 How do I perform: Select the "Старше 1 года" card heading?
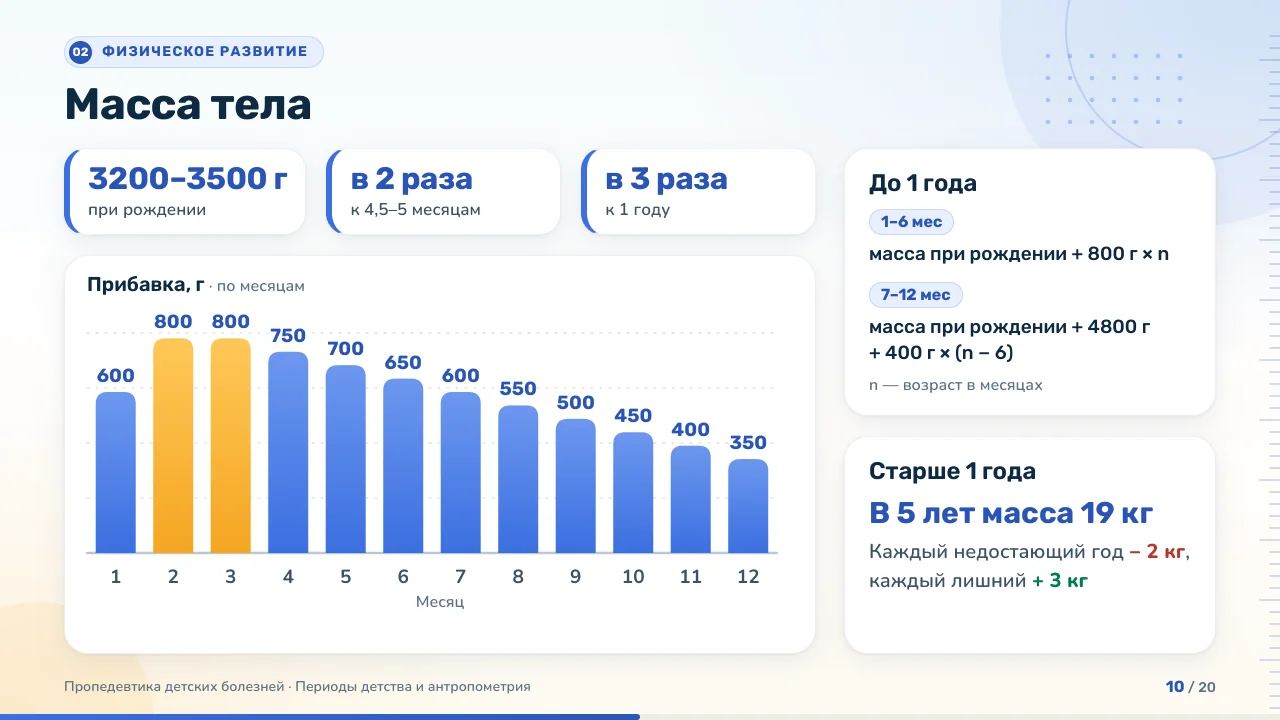point(952,471)
